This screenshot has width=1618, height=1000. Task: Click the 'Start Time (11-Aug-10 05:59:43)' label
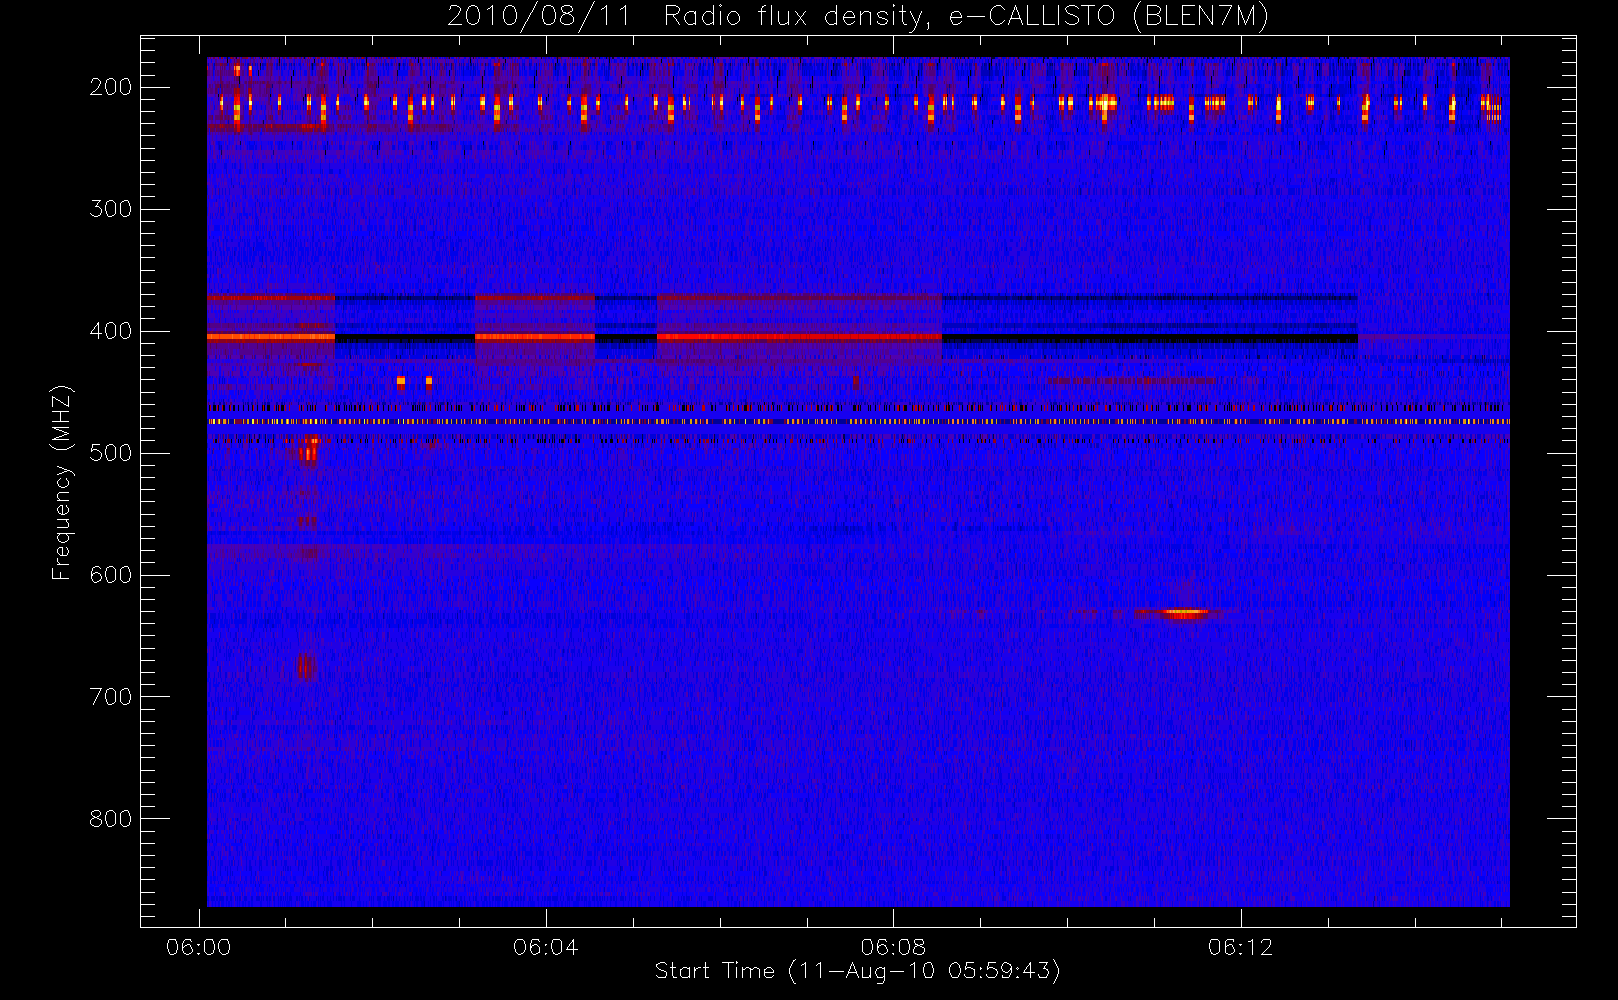(x=857, y=971)
